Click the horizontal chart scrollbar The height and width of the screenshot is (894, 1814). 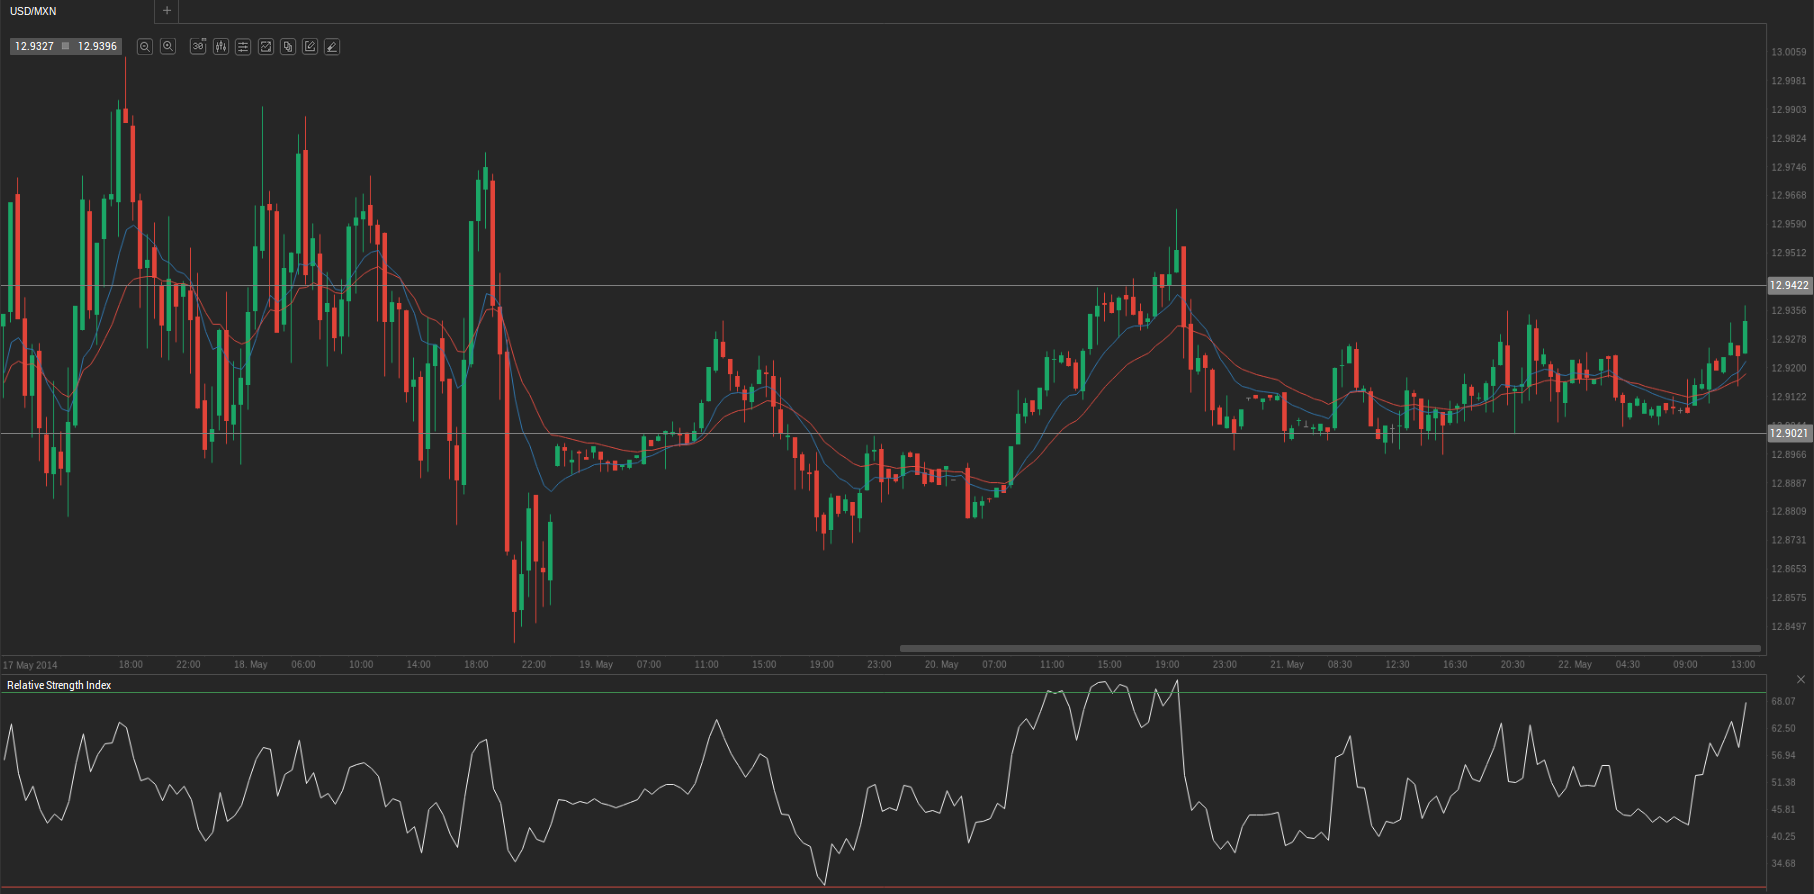click(x=1330, y=648)
